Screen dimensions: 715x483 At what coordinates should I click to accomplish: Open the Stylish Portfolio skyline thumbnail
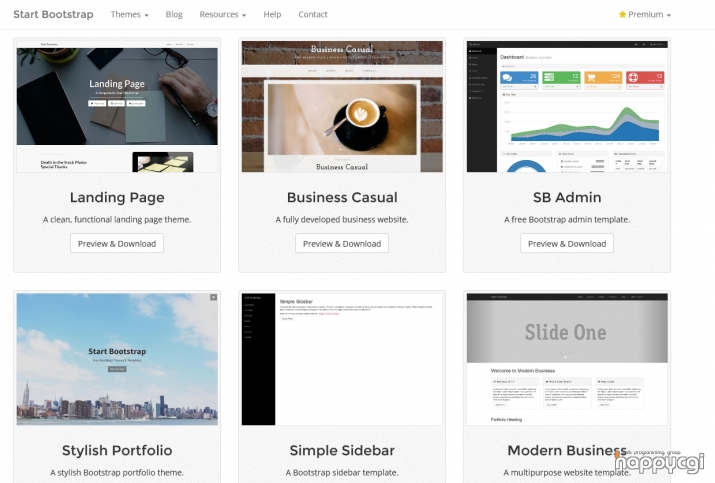(x=117, y=359)
